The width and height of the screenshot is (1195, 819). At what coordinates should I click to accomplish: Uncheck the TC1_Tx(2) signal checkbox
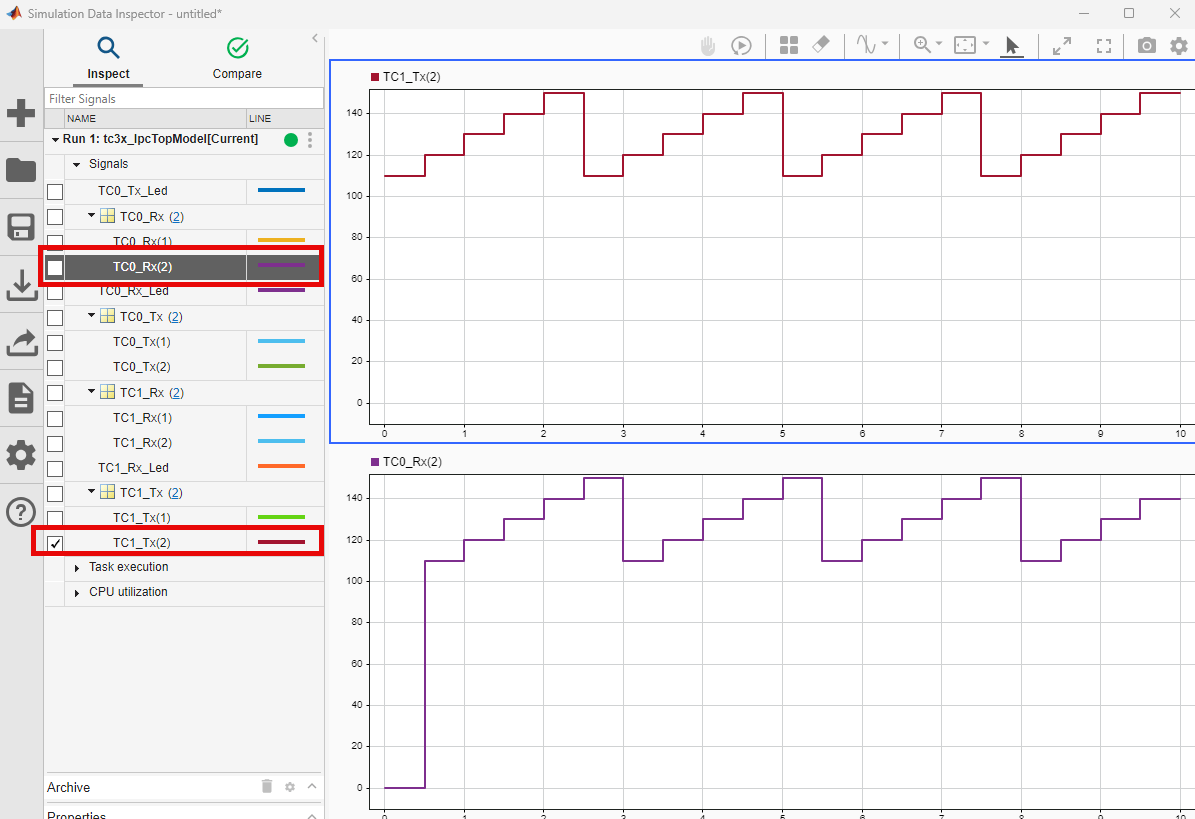55,543
